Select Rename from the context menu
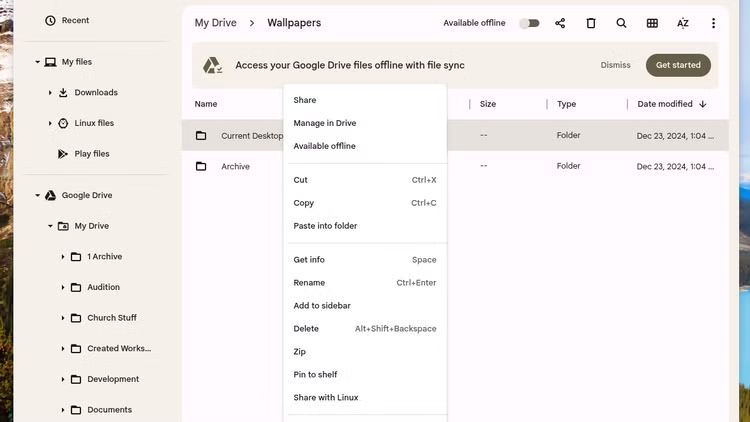Image resolution: width=750 pixels, height=422 pixels. click(309, 283)
